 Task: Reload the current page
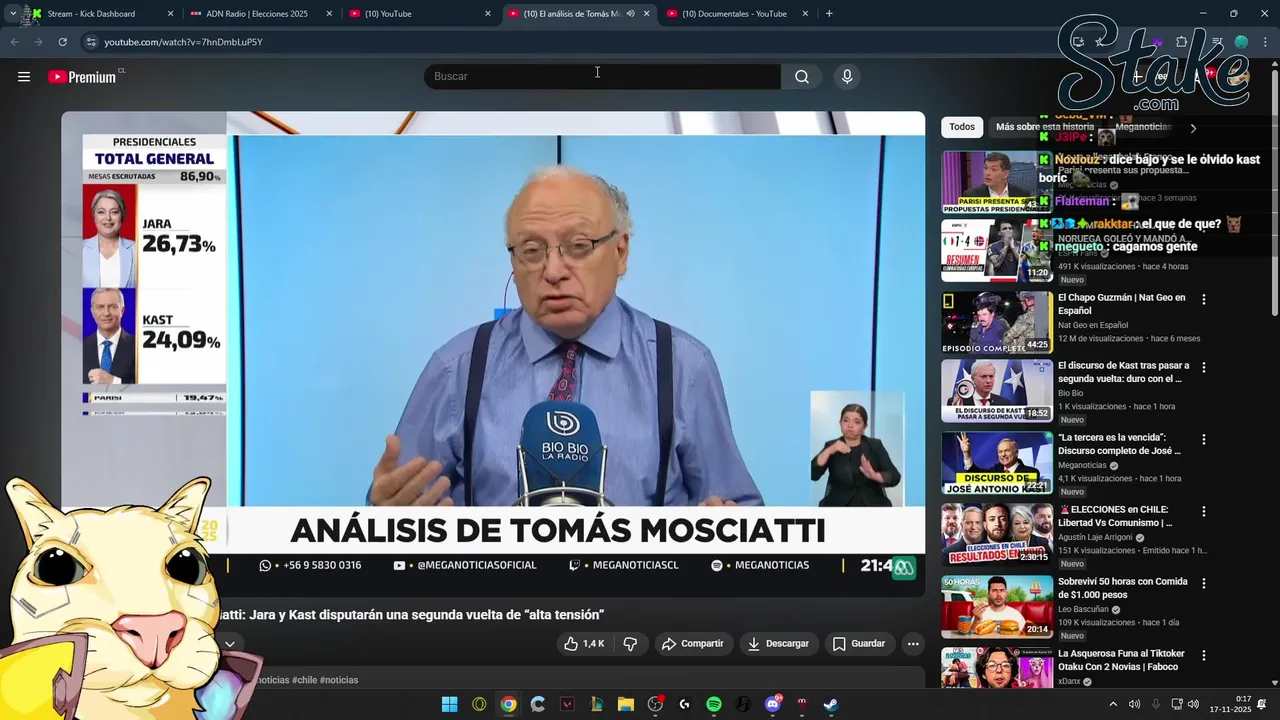pyautogui.click(x=62, y=42)
